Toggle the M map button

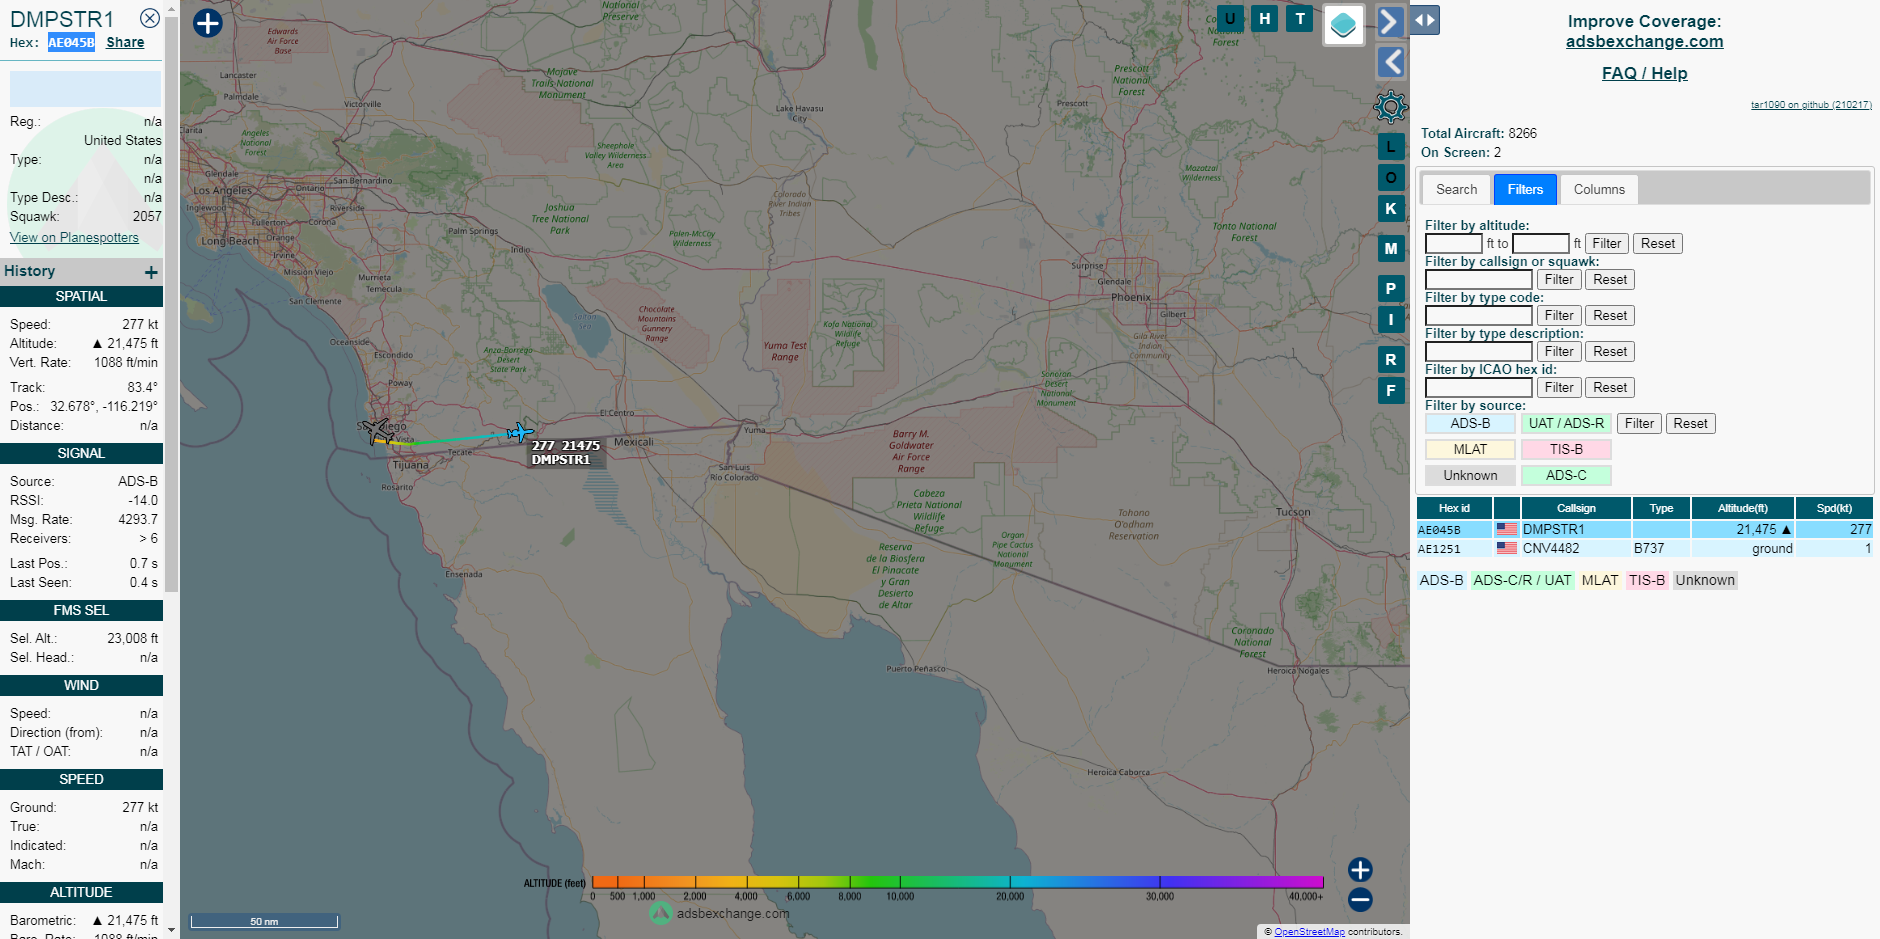[x=1391, y=248]
